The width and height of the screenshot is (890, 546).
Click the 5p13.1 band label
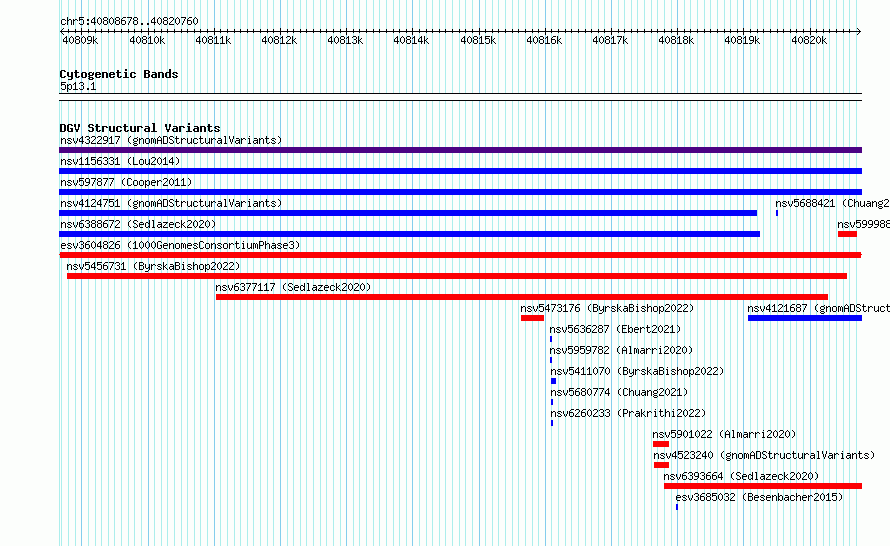click(x=78, y=86)
